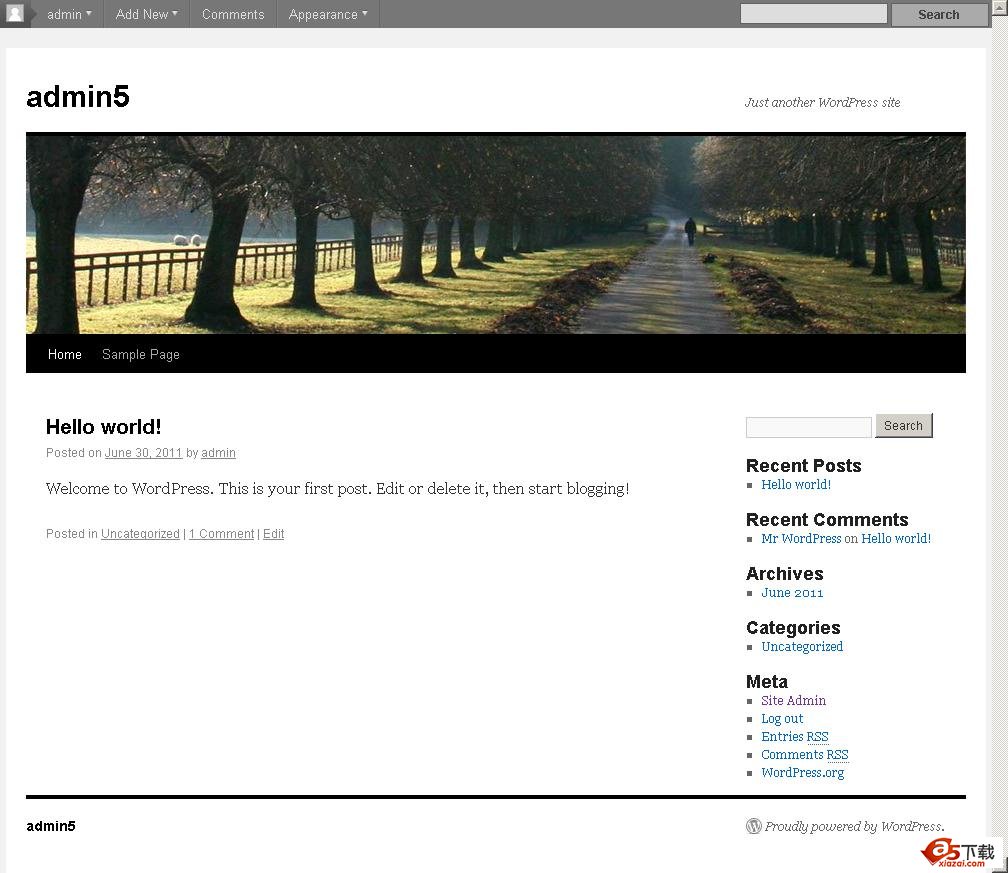The width and height of the screenshot is (1008, 873).
Task: Click the 'Welcome to WordPress' post text
Action: pyautogui.click(x=338, y=489)
